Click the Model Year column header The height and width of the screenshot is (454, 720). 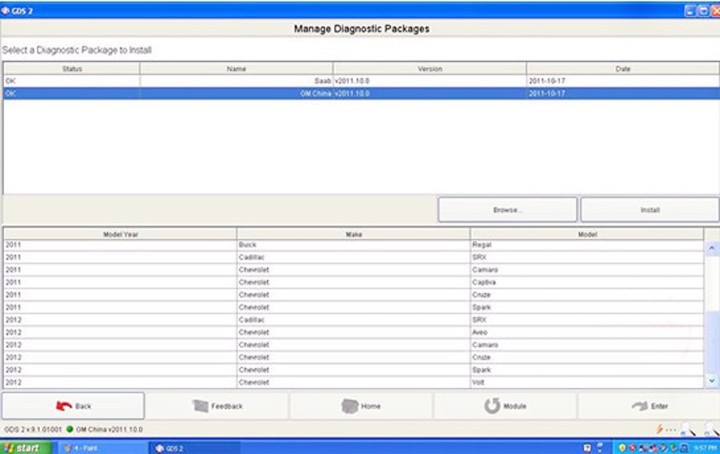(x=120, y=234)
